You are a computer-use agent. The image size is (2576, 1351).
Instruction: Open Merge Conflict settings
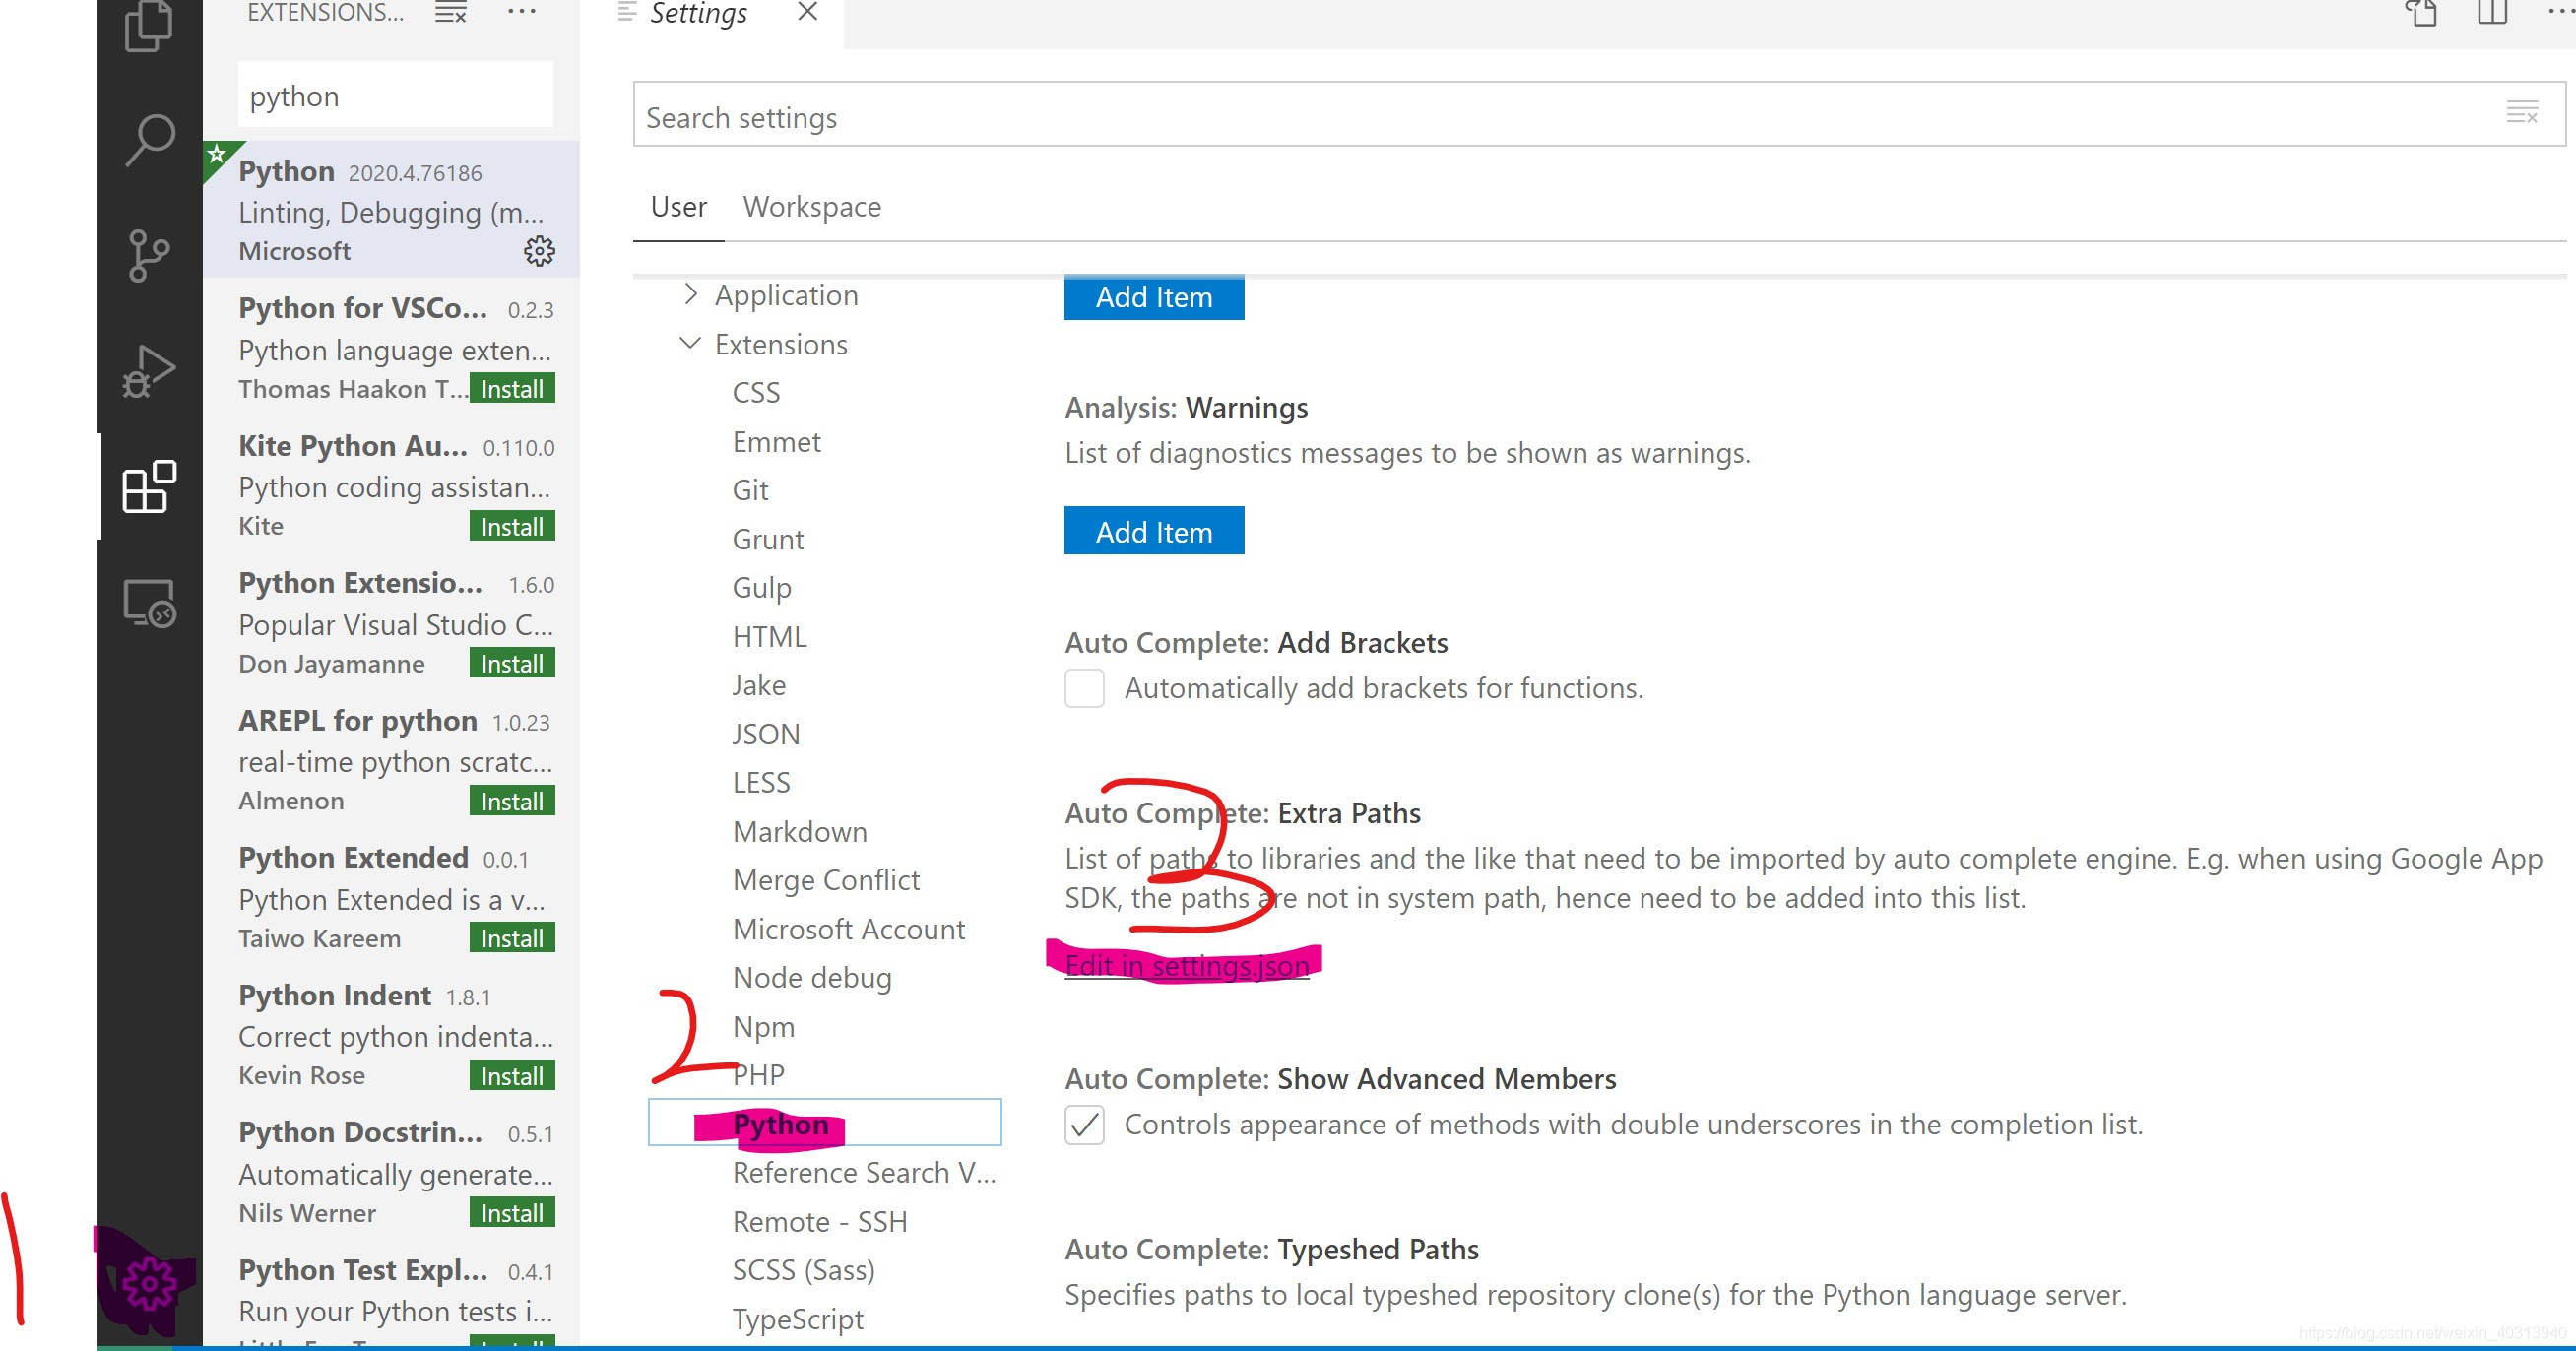click(825, 880)
